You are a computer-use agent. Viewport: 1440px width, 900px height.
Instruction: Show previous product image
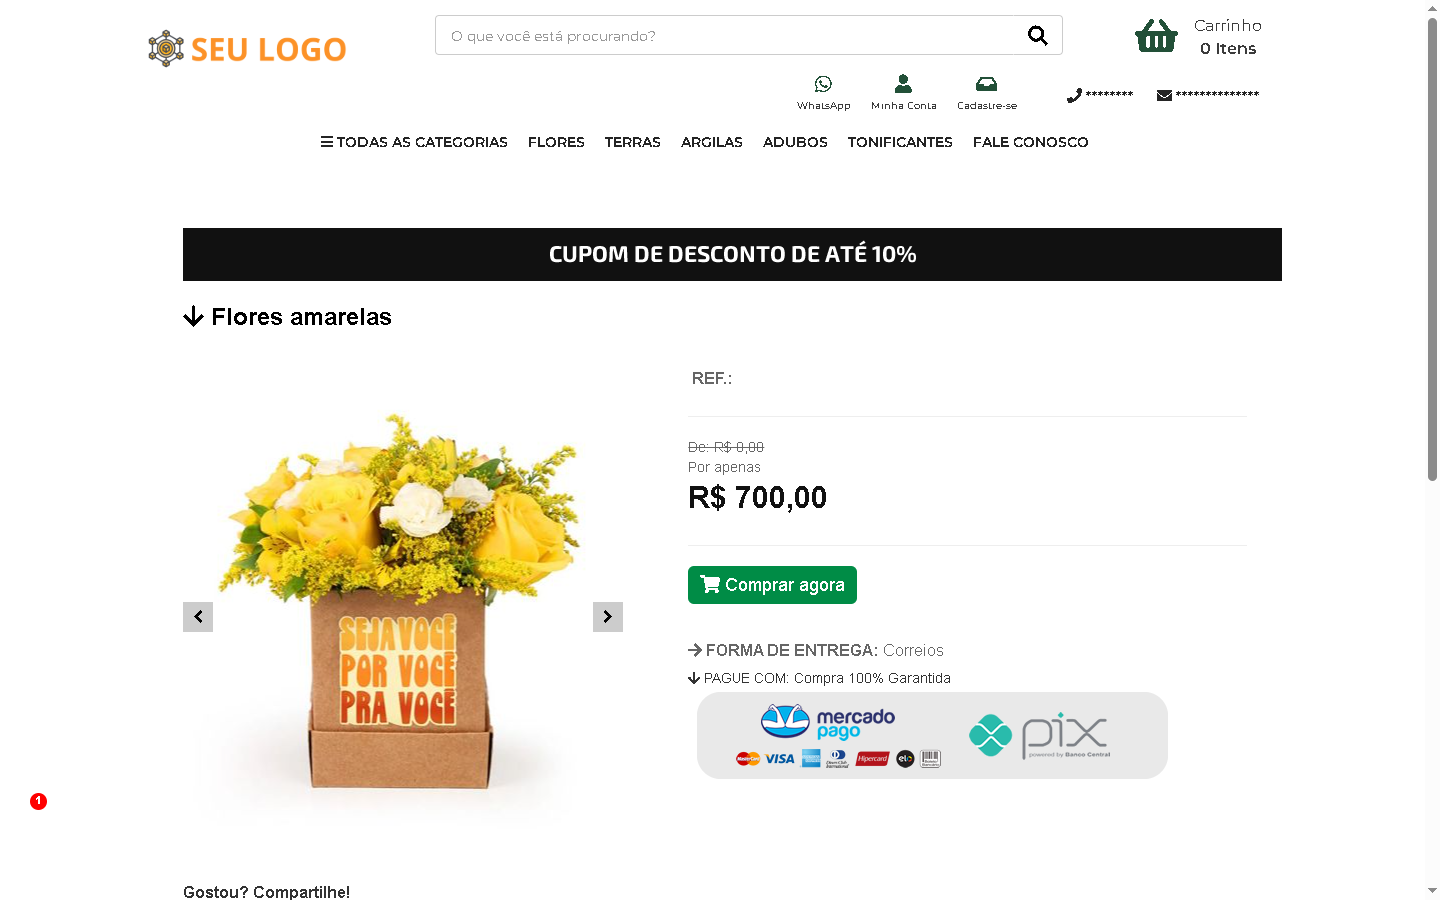[x=198, y=617]
